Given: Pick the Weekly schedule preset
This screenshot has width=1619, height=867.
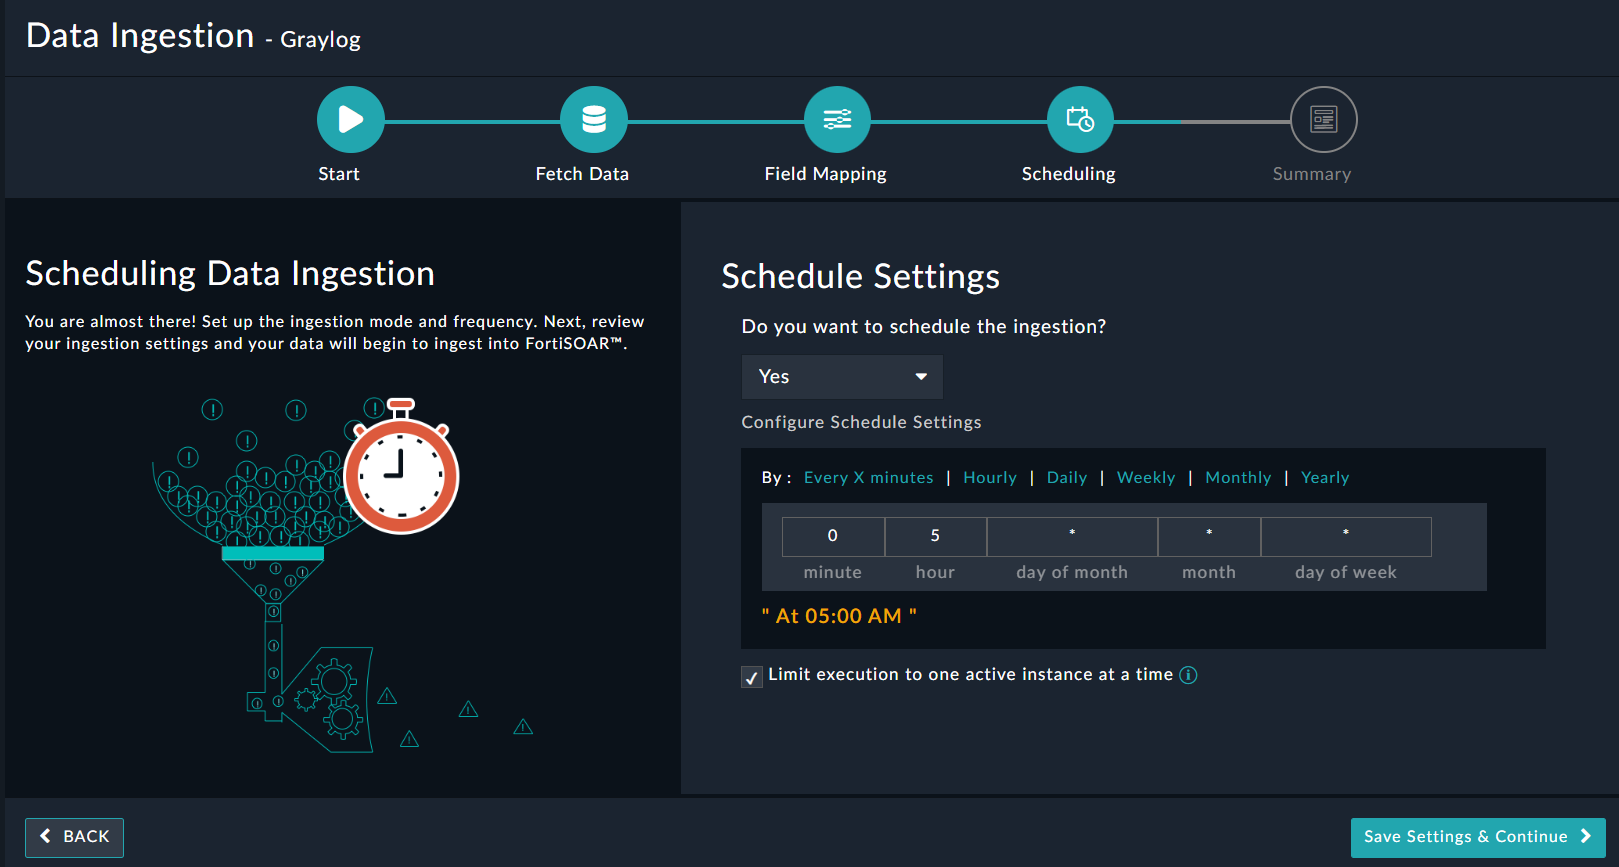Looking at the screenshot, I should [x=1145, y=478].
